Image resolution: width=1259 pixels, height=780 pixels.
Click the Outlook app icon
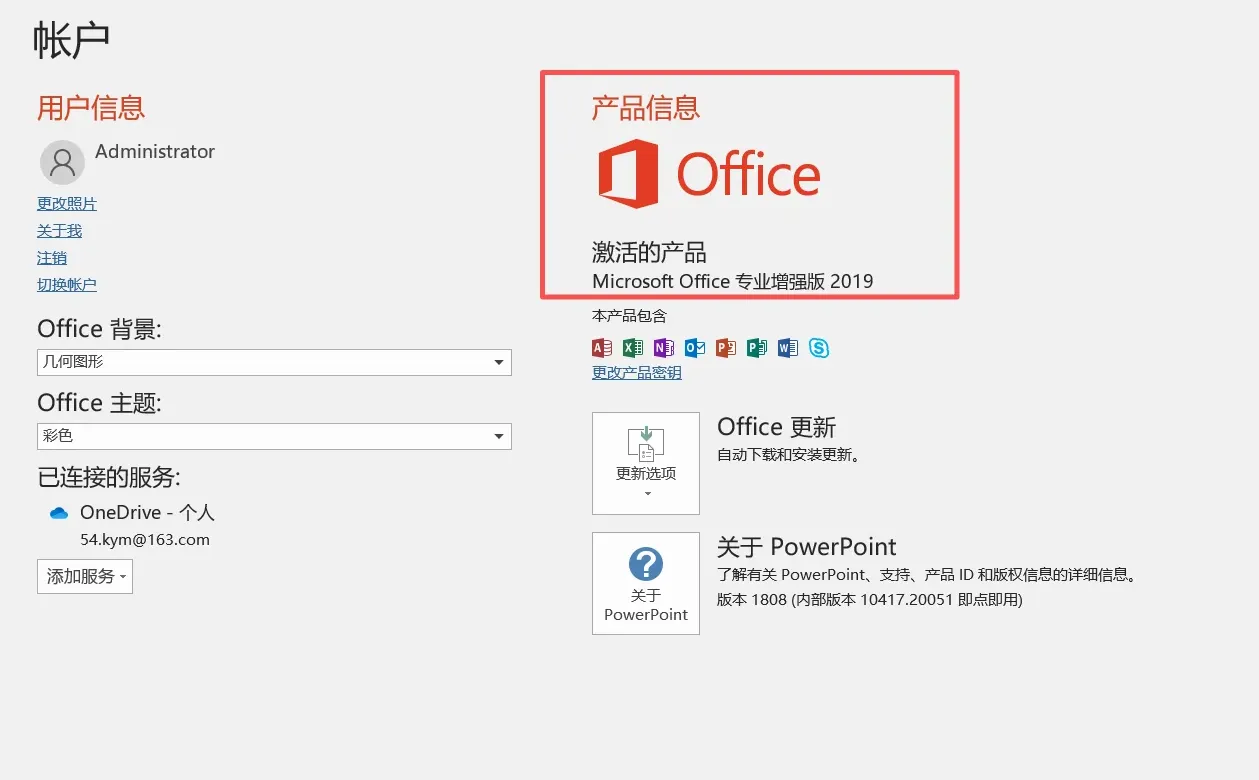pyautogui.click(x=694, y=348)
